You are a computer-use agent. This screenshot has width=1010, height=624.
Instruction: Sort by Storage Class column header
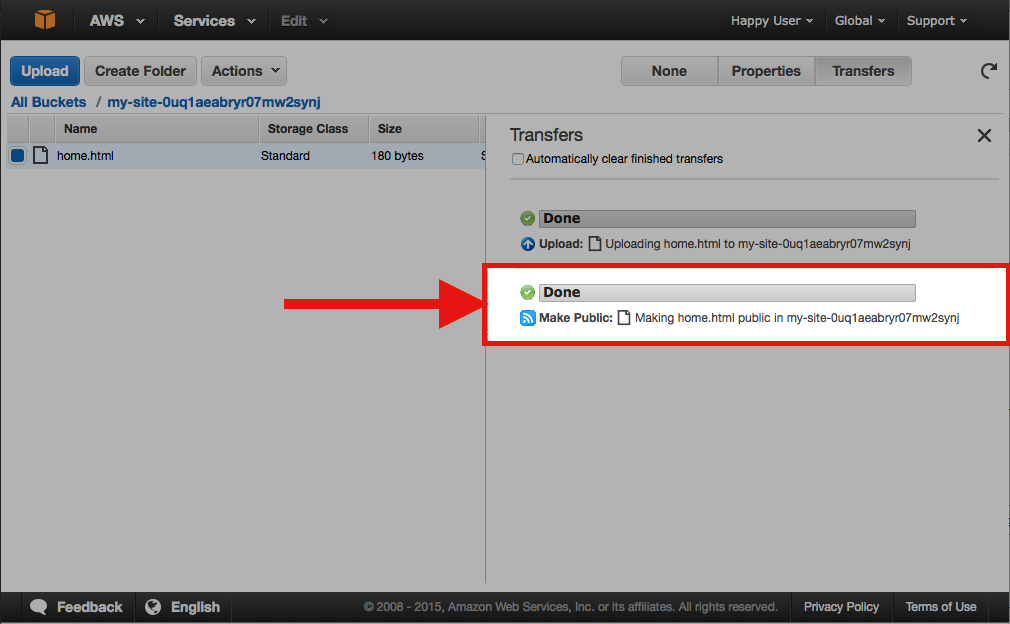click(314, 129)
